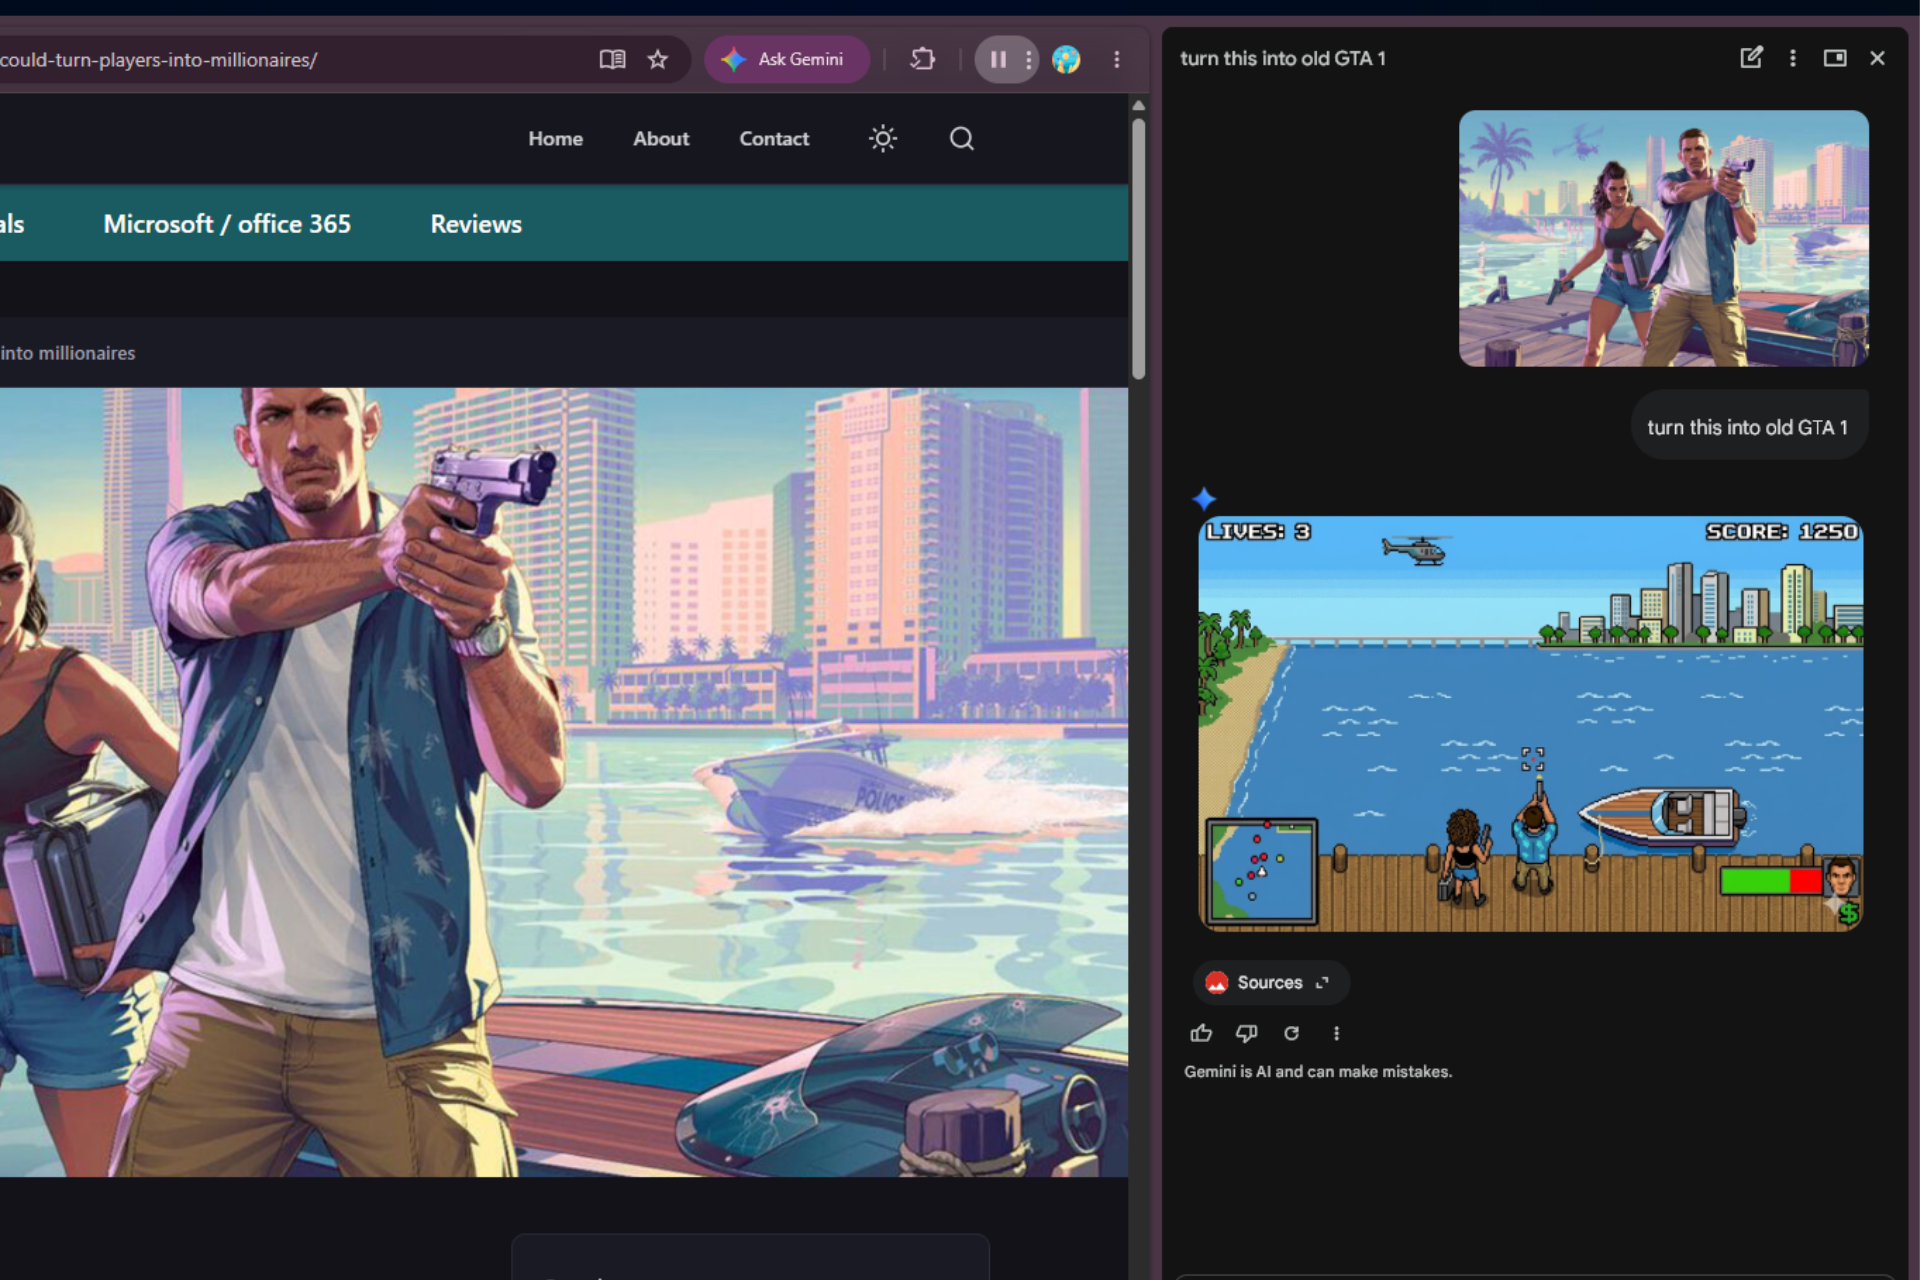This screenshot has height=1280, width=1920.
Task: Open the three-dot menu in the Gemini panel header
Action: pos(1793,58)
